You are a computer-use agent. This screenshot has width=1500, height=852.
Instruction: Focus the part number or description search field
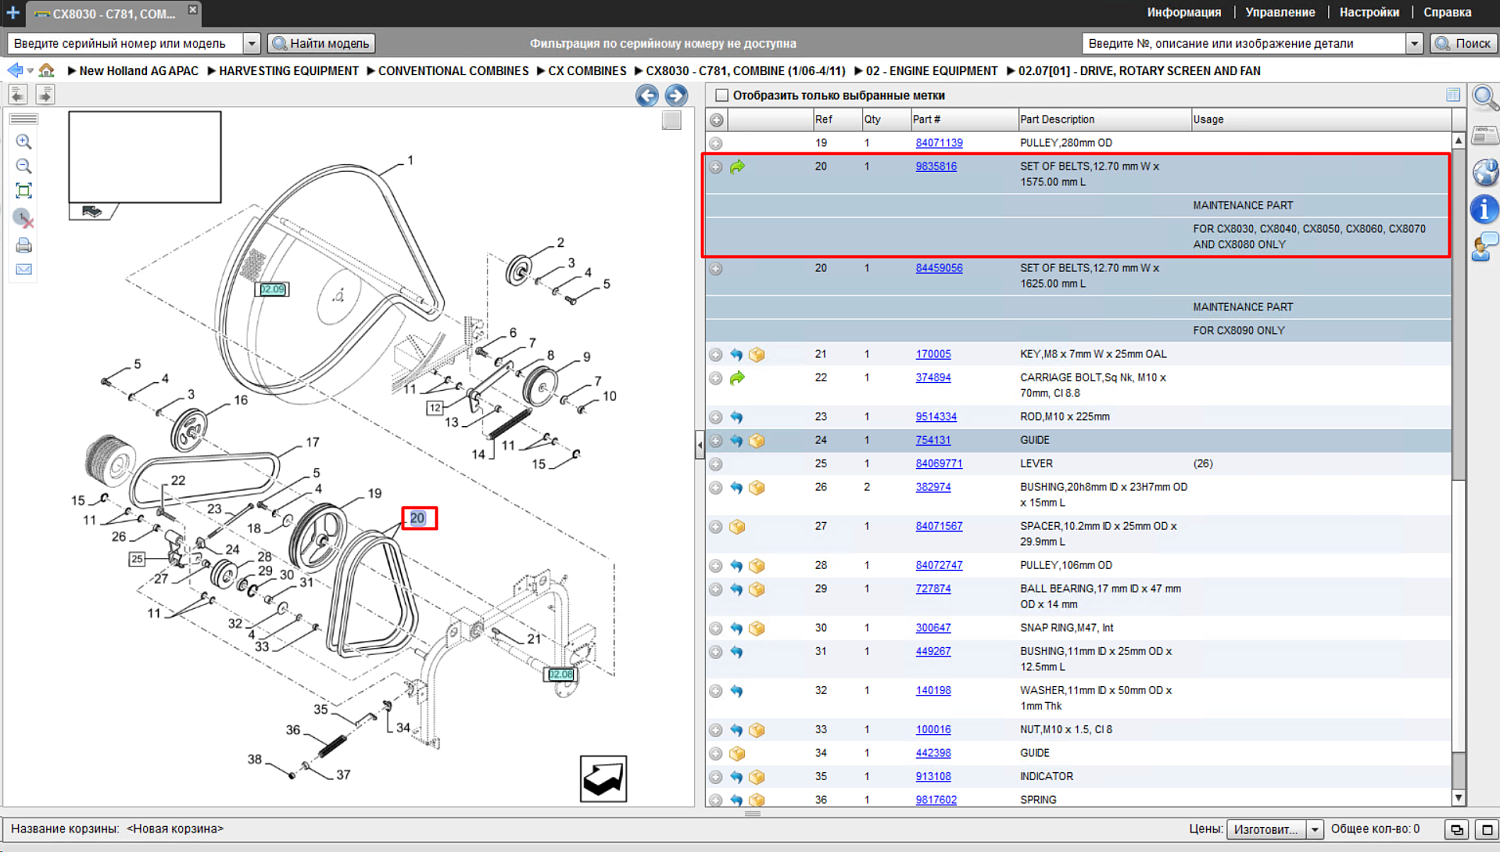coord(1244,44)
